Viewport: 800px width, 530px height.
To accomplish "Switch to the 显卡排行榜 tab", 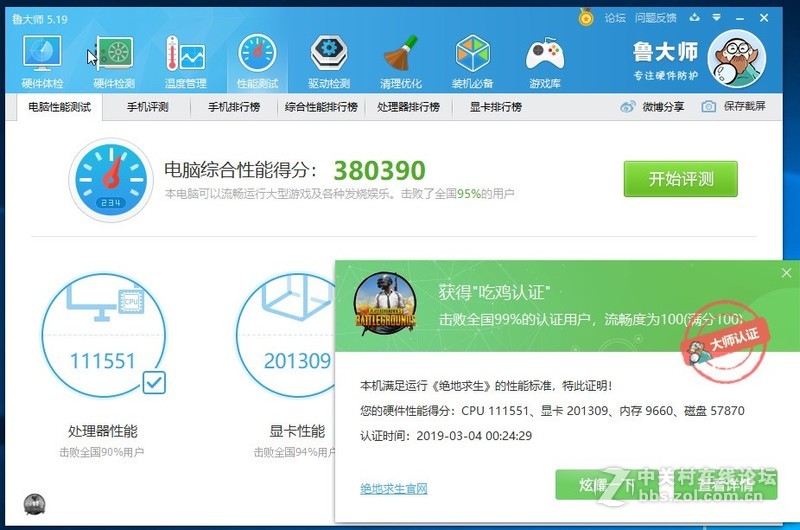I will click(496, 107).
